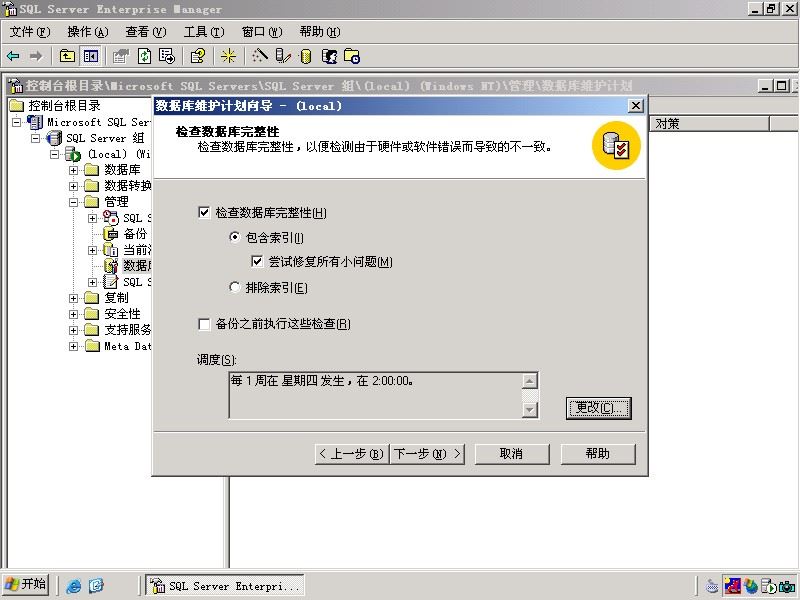Image resolution: width=800 pixels, height=600 pixels.
Task: Click the 更改(C)... button
Action: click(598, 408)
